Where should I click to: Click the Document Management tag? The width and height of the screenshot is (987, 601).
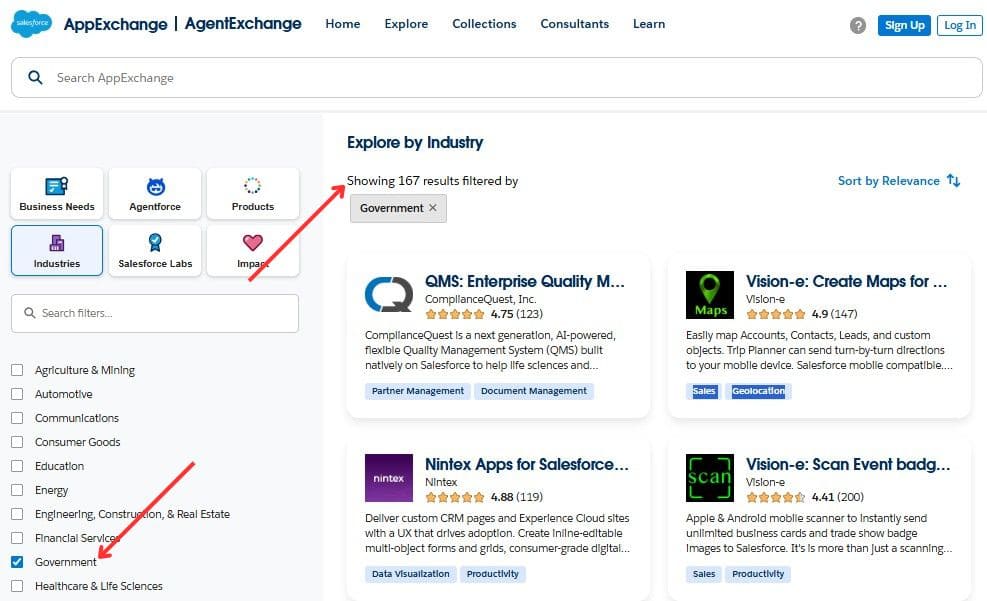point(534,391)
